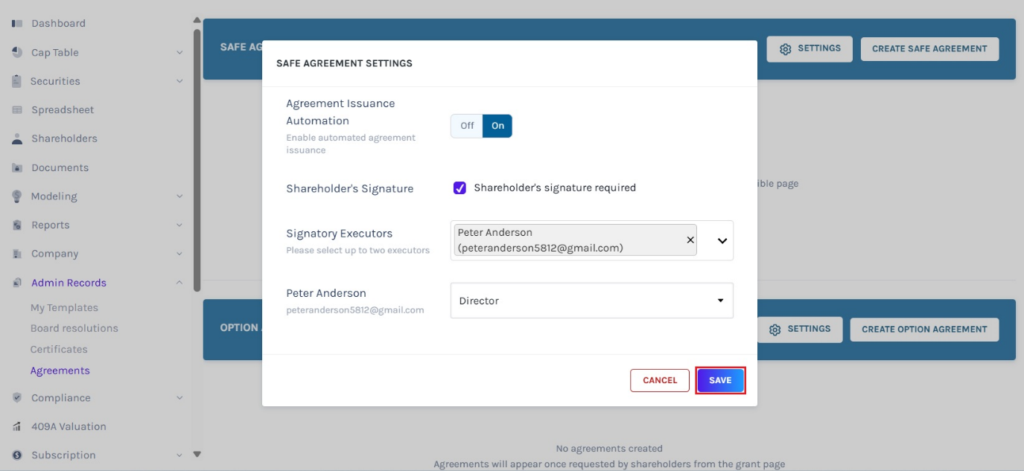
Task: Open Certificates submenu item
Action: pos(59,349)
